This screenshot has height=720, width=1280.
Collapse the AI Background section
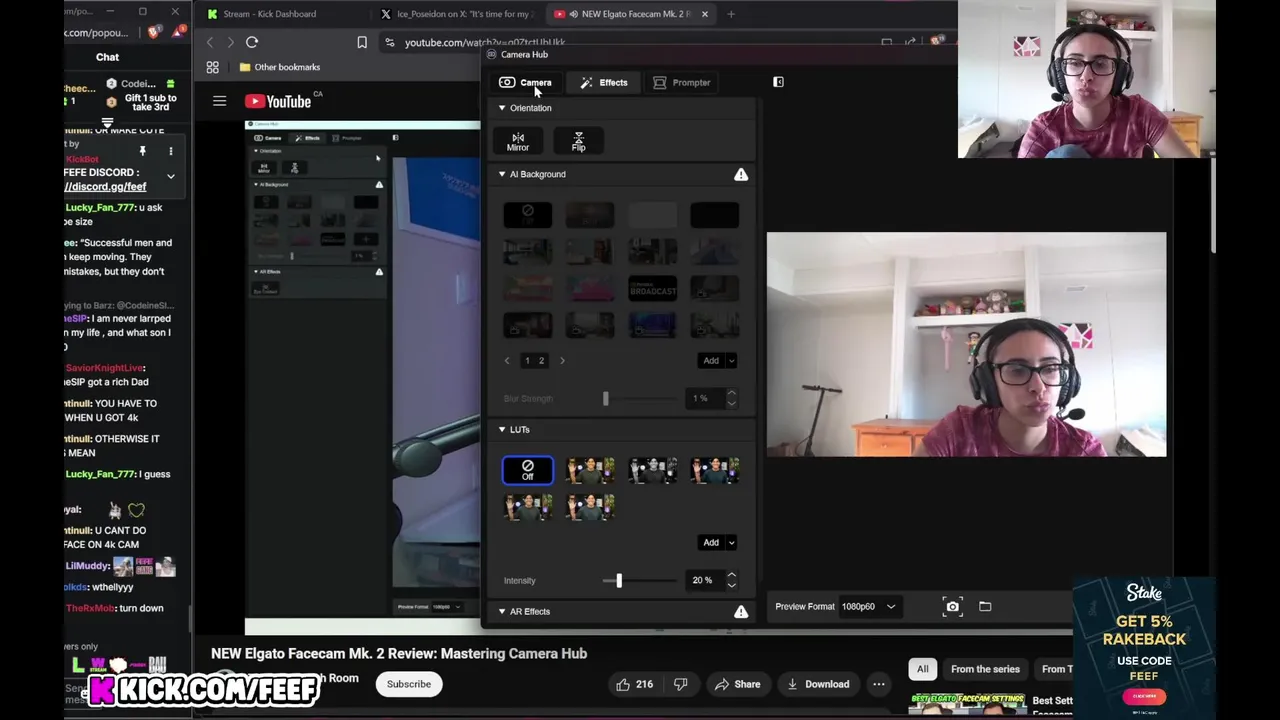[x=502, y=174]
